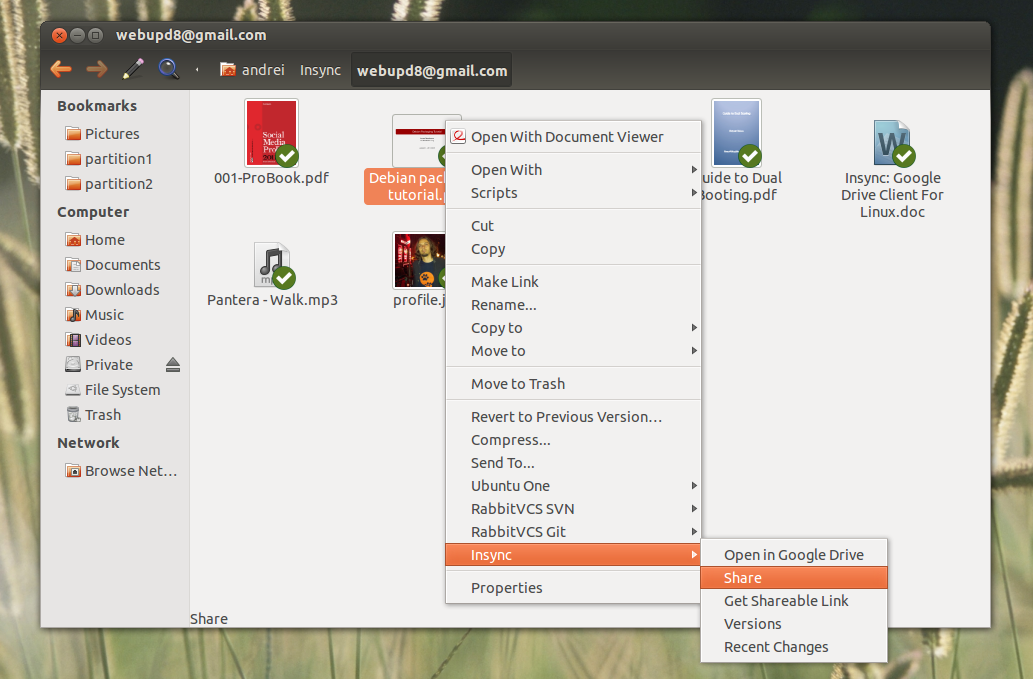Click the Debian packaging tutorial file label
This screenshot has height=679, width=1033.
tap(406, 186)
